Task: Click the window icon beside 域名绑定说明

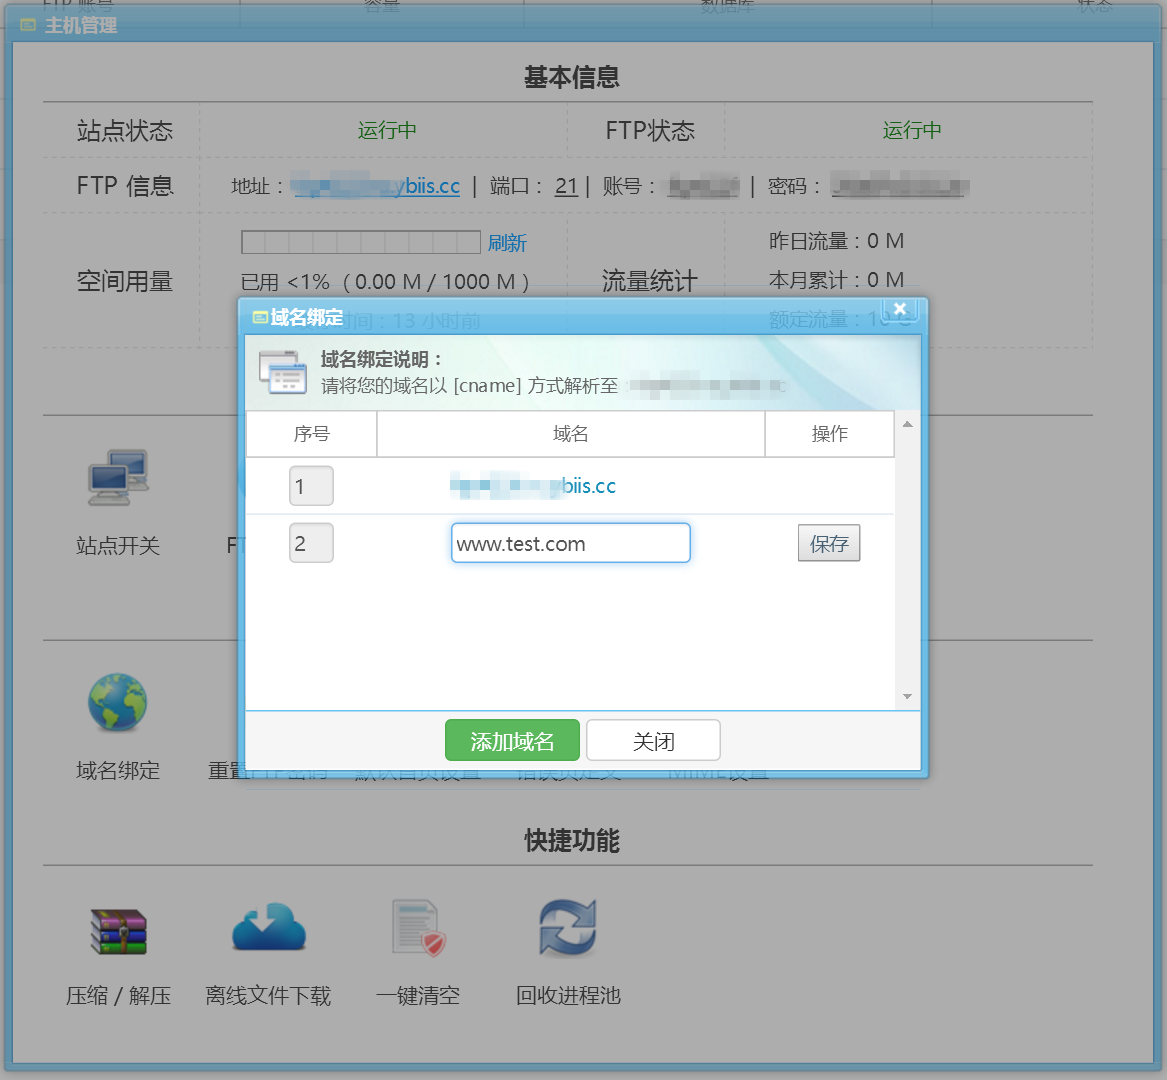Action: [x=283, y=372]
